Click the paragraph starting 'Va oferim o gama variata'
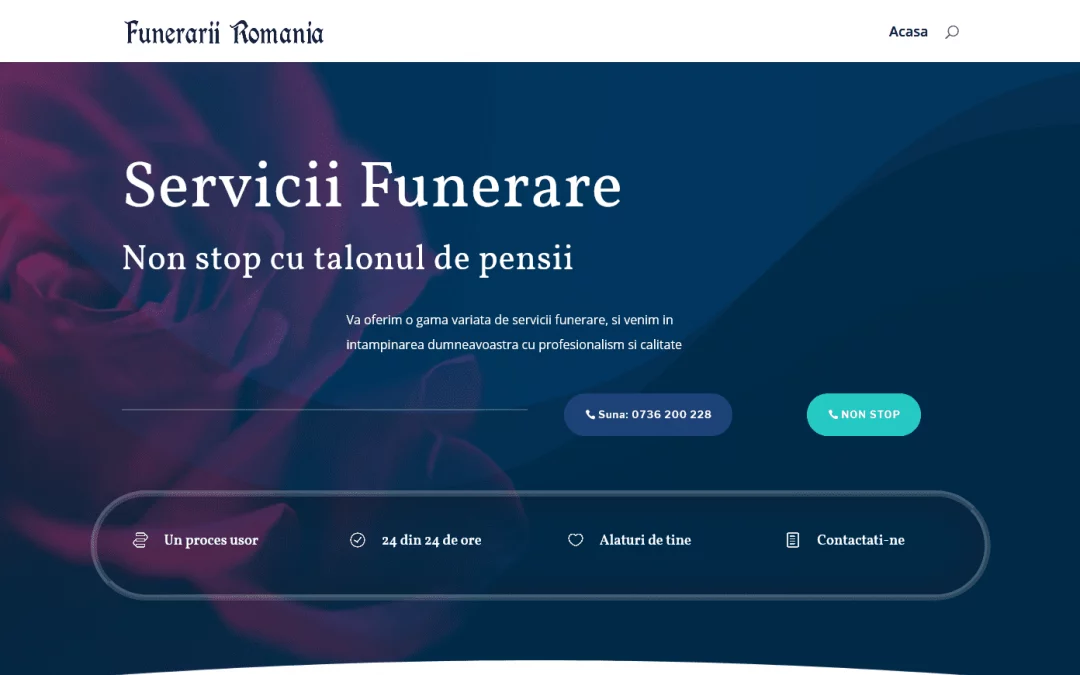Image resolution: width=1080 pixels, height=675 pixels. click(x=513, y=332)
